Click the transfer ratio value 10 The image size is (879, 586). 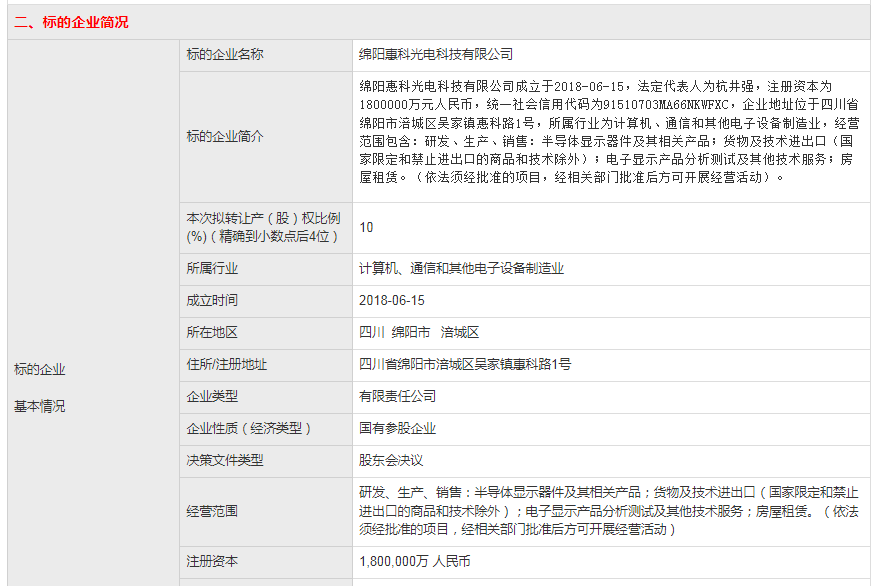click(366, 227)
